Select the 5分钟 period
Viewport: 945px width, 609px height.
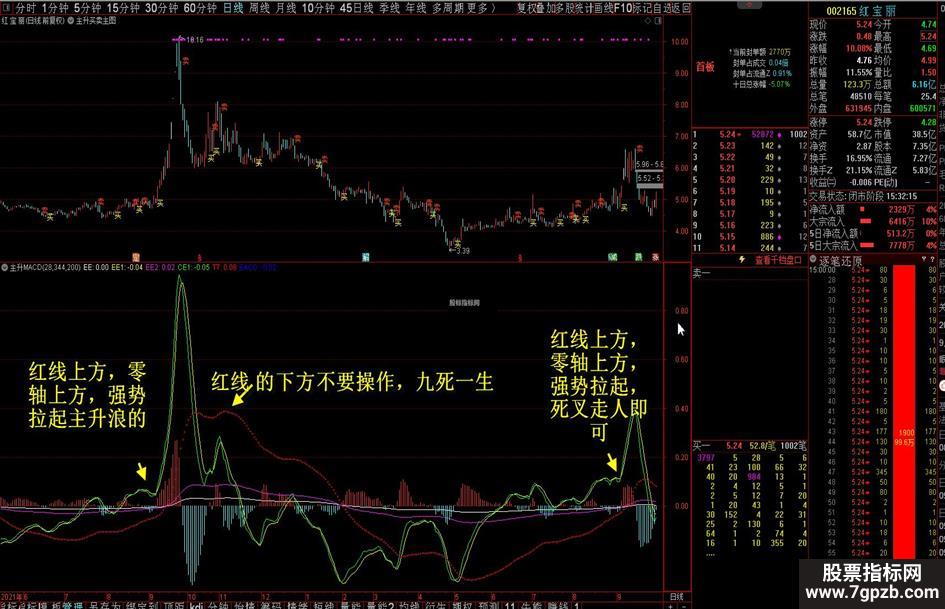87,8
